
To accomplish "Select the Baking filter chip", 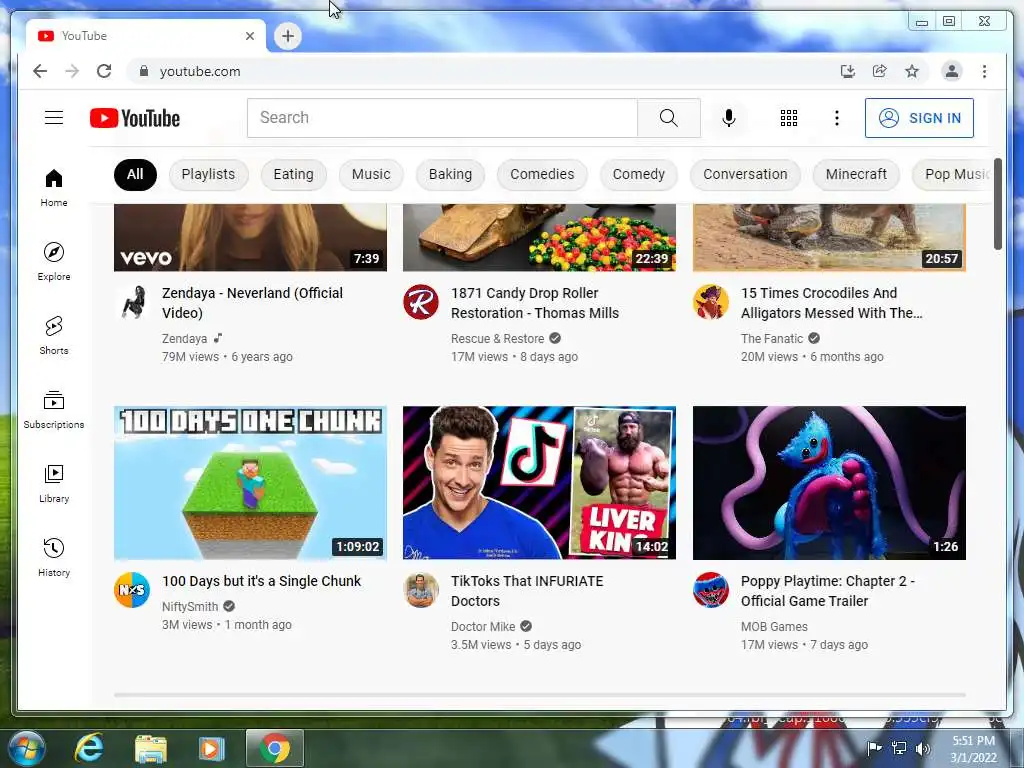I will [450, 174].
